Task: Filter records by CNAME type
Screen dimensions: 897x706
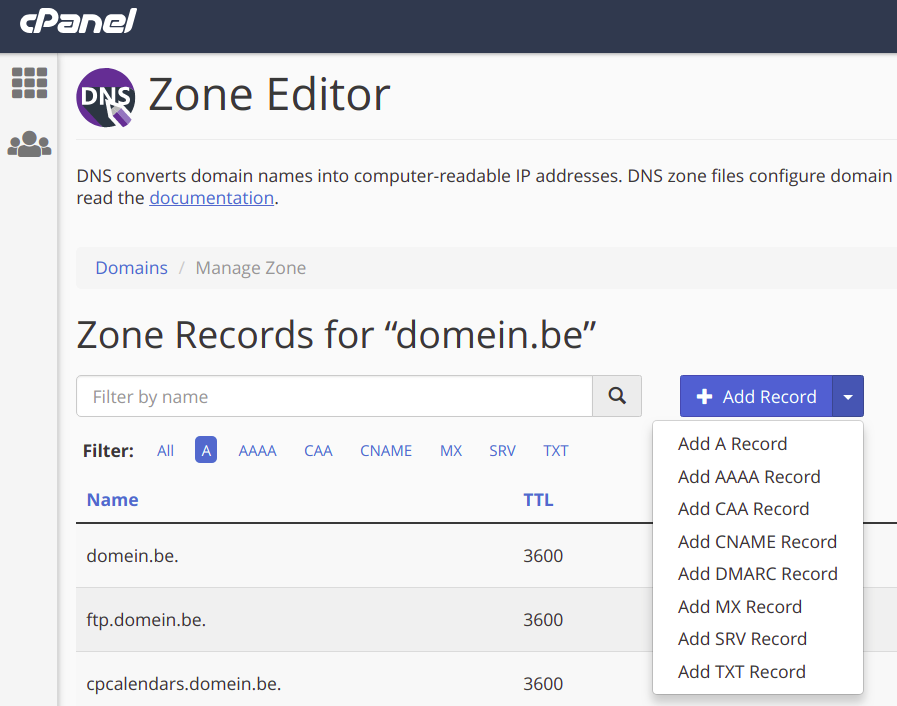Action: pyautogui.click(x=386, y=451)
